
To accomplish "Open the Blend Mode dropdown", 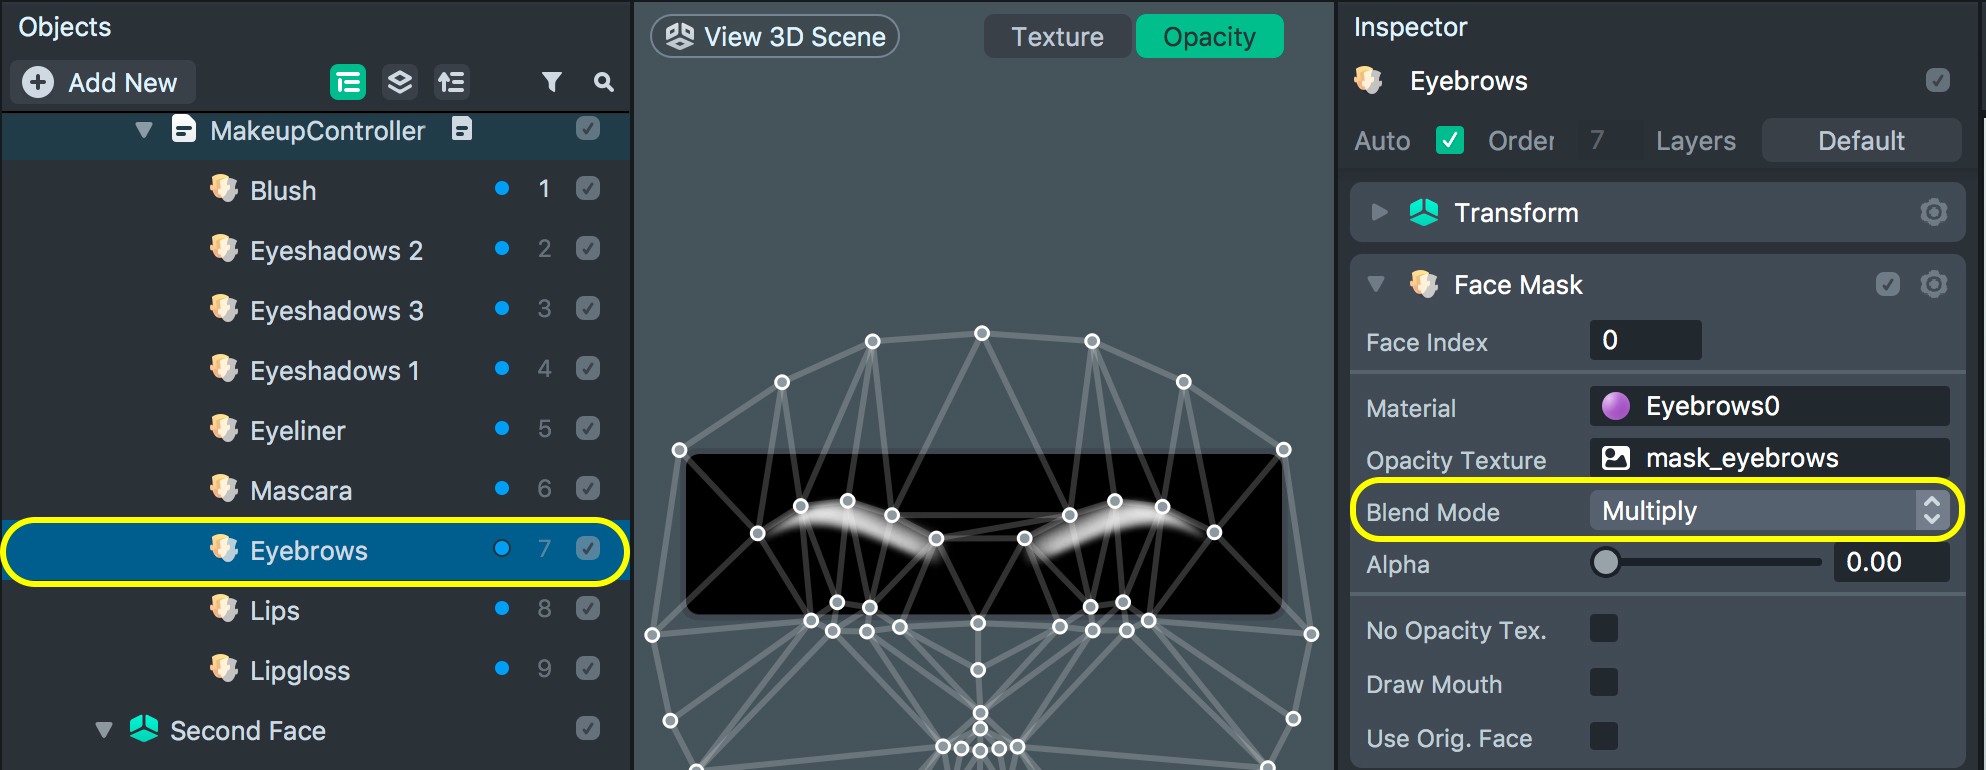I will pos(1766,511).
